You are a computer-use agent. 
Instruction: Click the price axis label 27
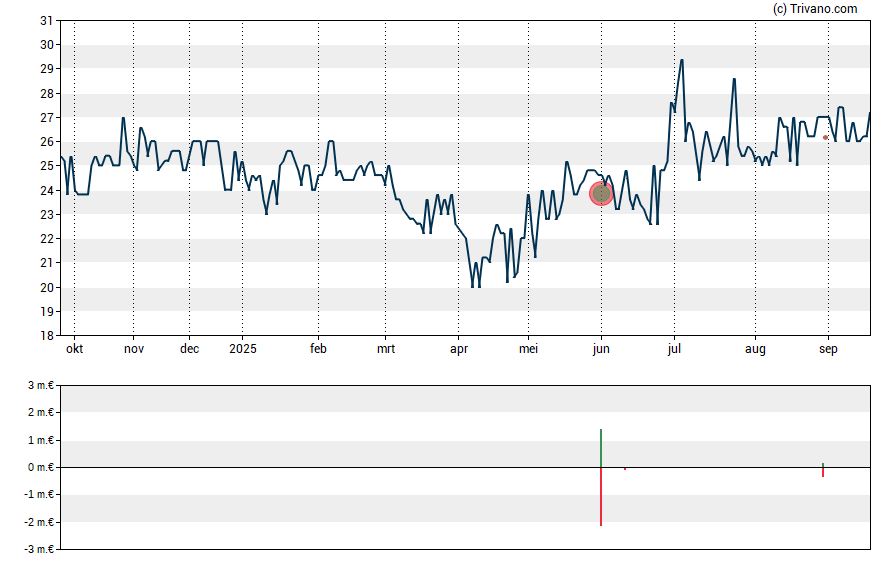(46, 118)
